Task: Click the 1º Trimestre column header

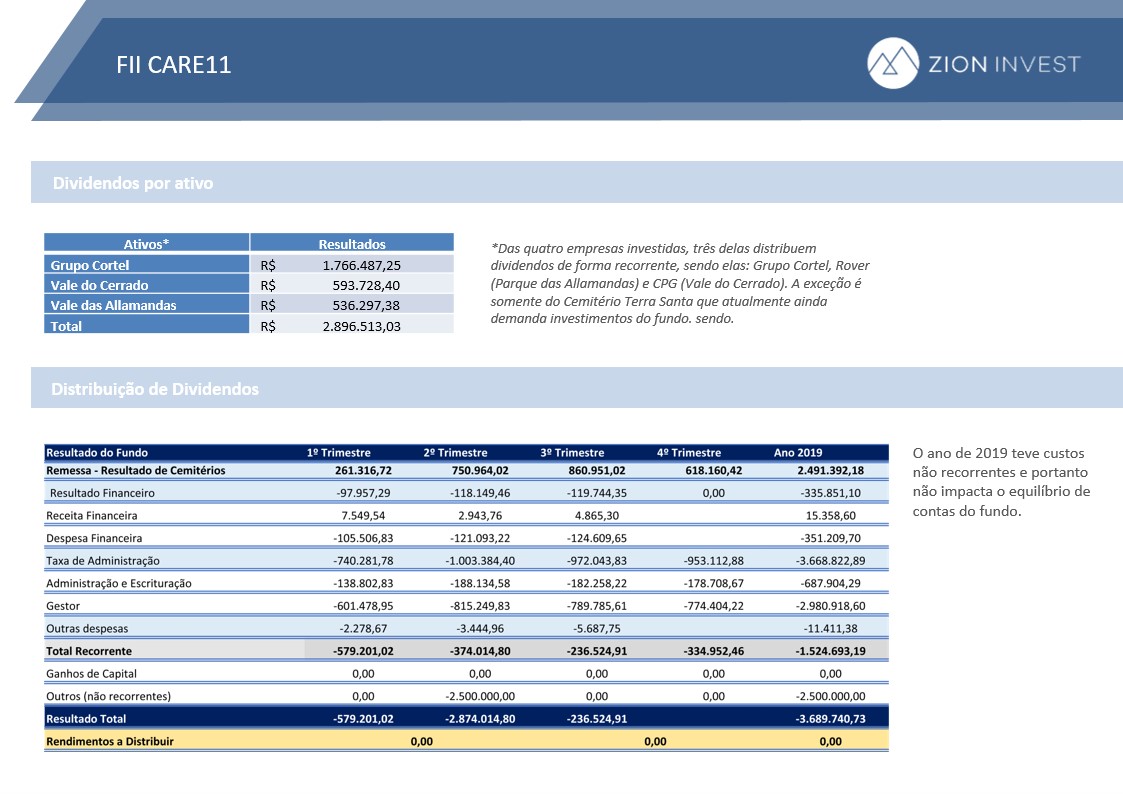Action: tap(339, 452)
